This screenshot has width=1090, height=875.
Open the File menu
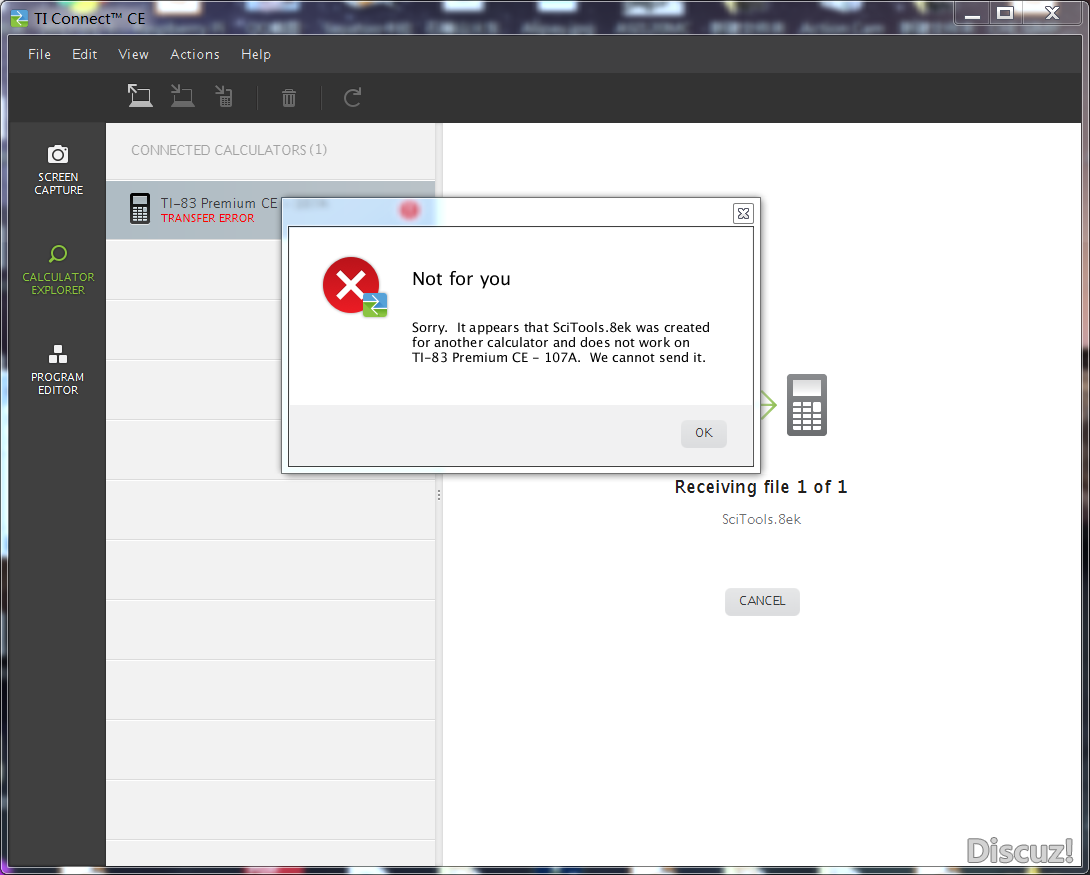(39, 54)
